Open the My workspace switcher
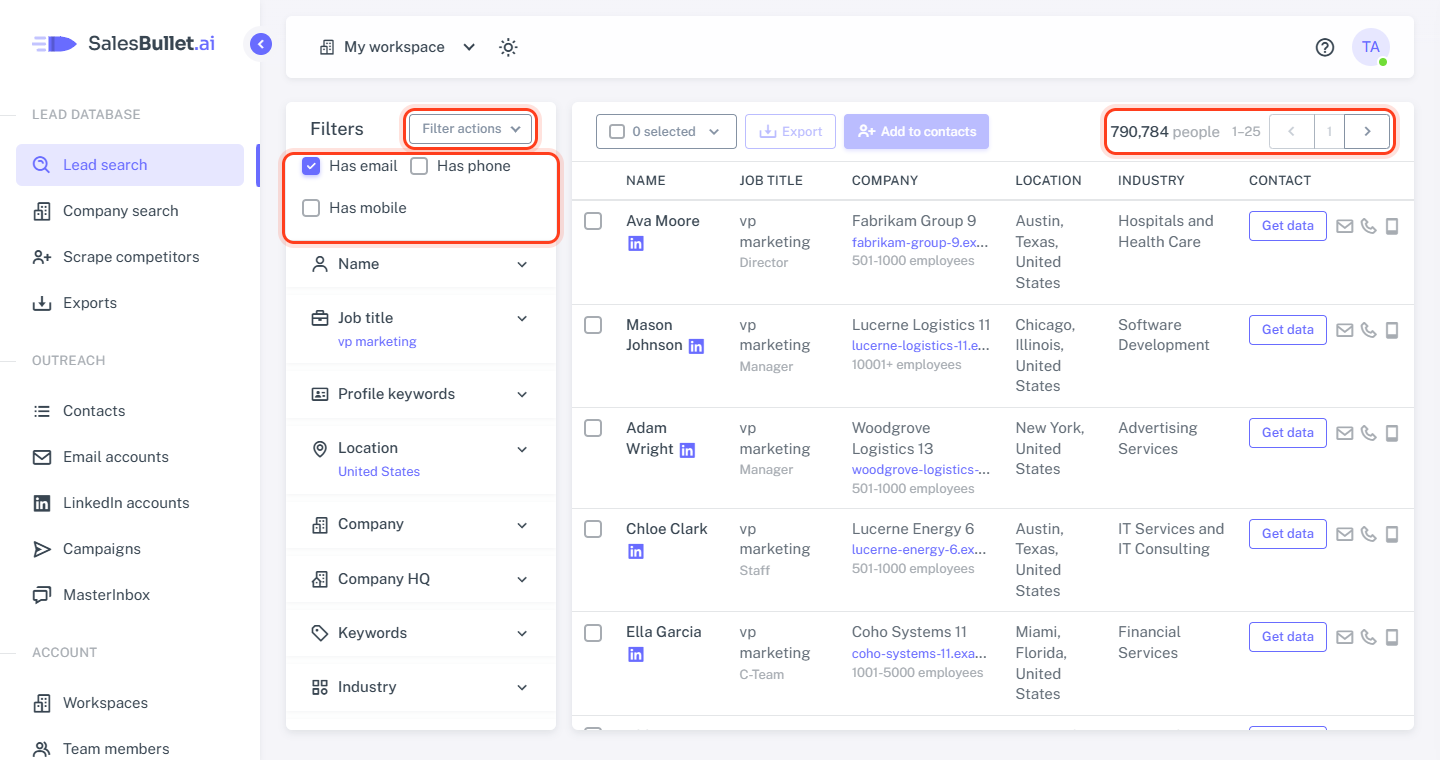1440x760 pixels. (397, 47)
